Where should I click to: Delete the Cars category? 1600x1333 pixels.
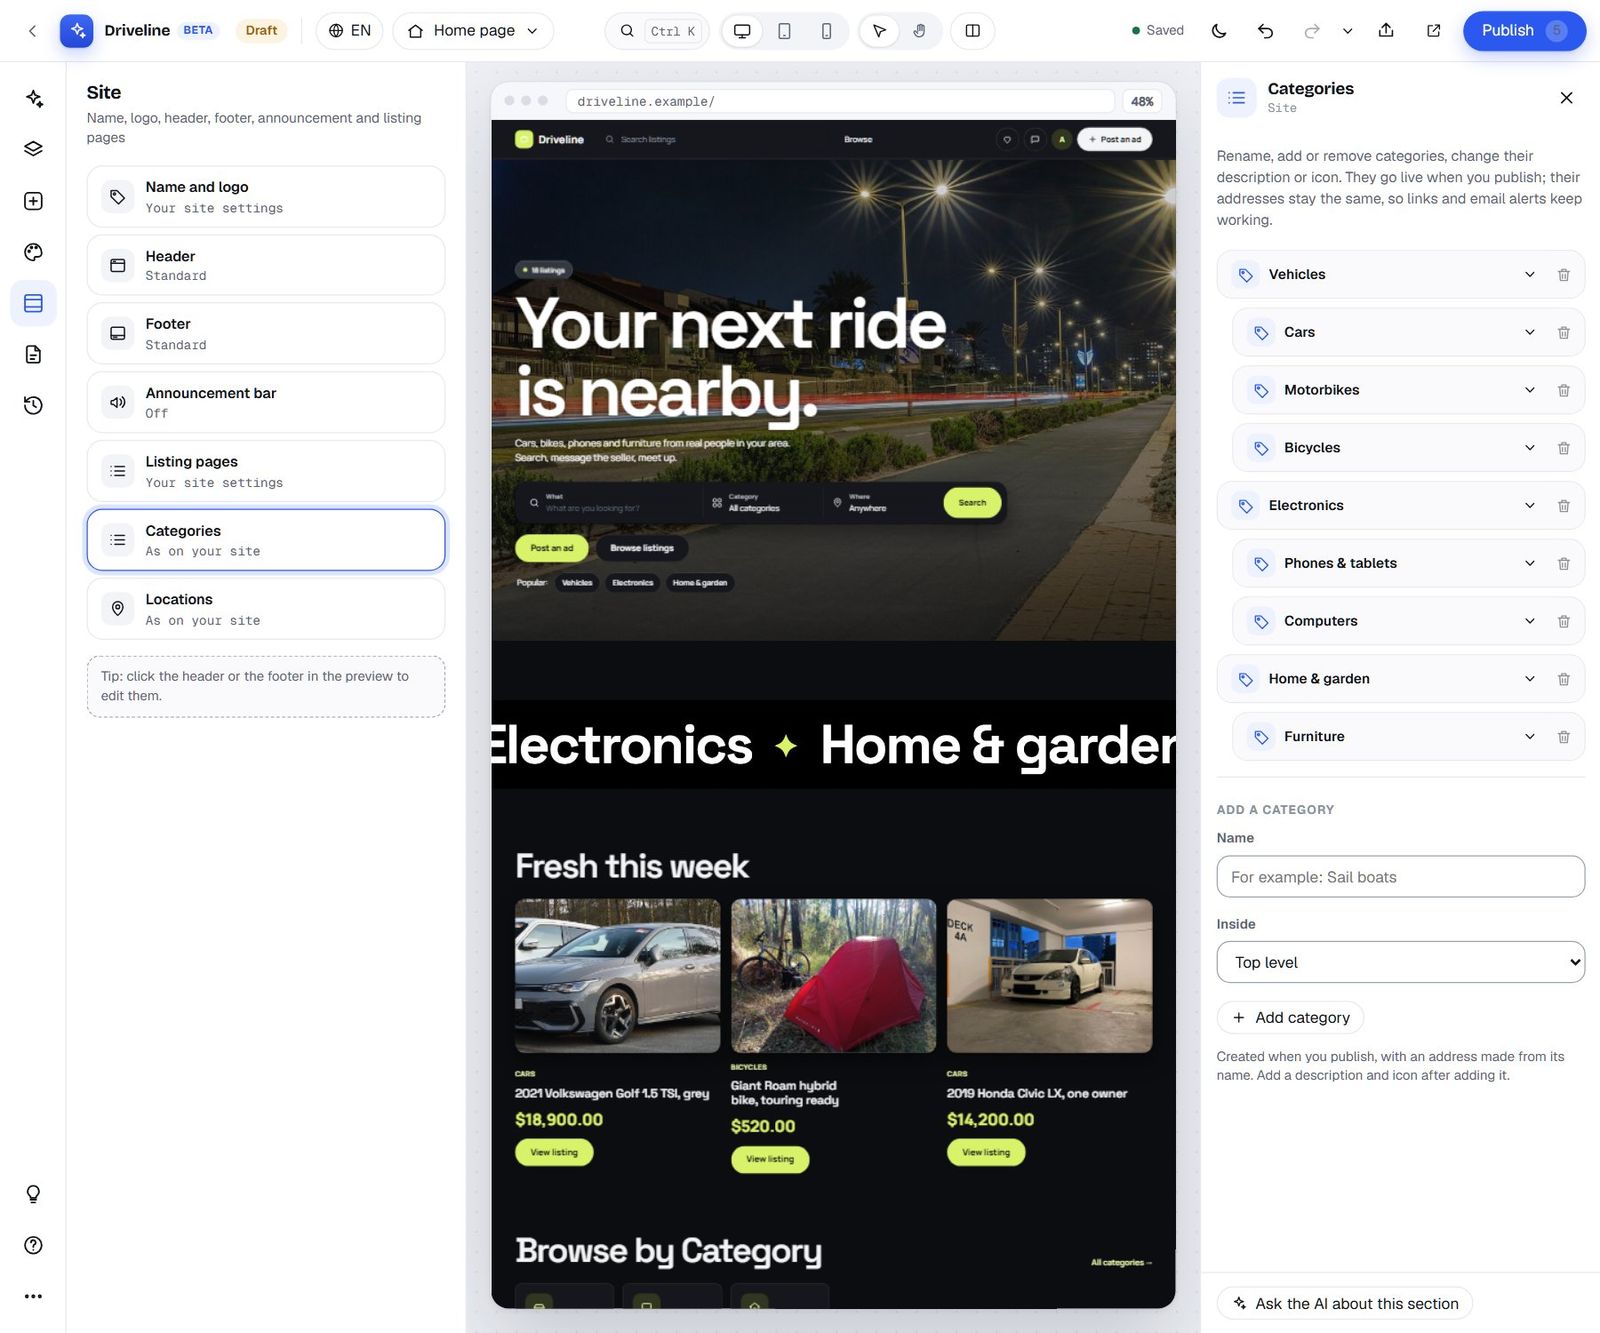pos(1563,333)
